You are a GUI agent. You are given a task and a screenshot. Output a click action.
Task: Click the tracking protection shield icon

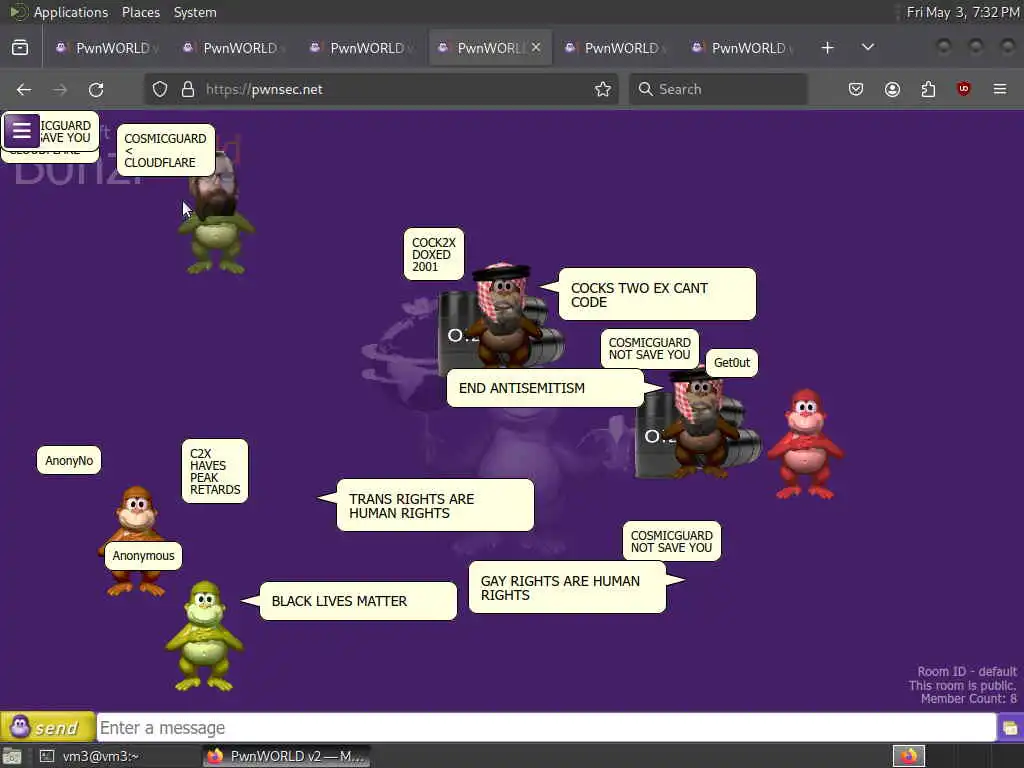pyautogui.click(x=160, y=89)
